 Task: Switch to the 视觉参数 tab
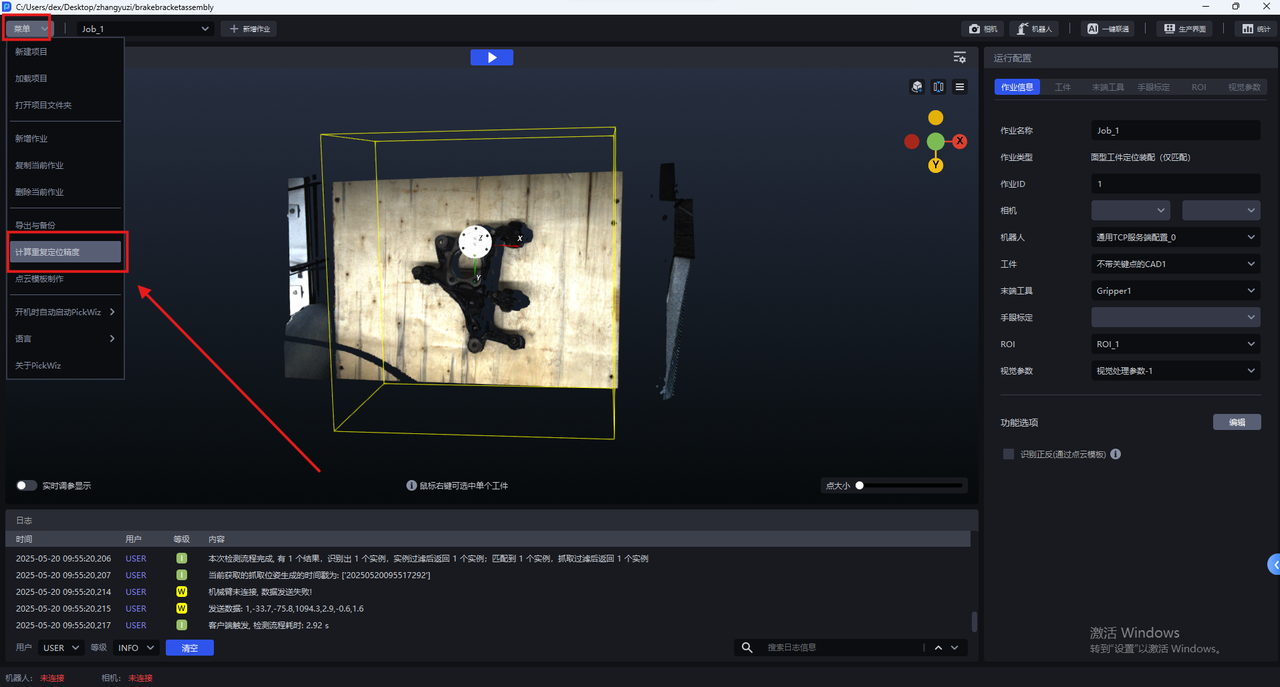(x=1243, y=87)
